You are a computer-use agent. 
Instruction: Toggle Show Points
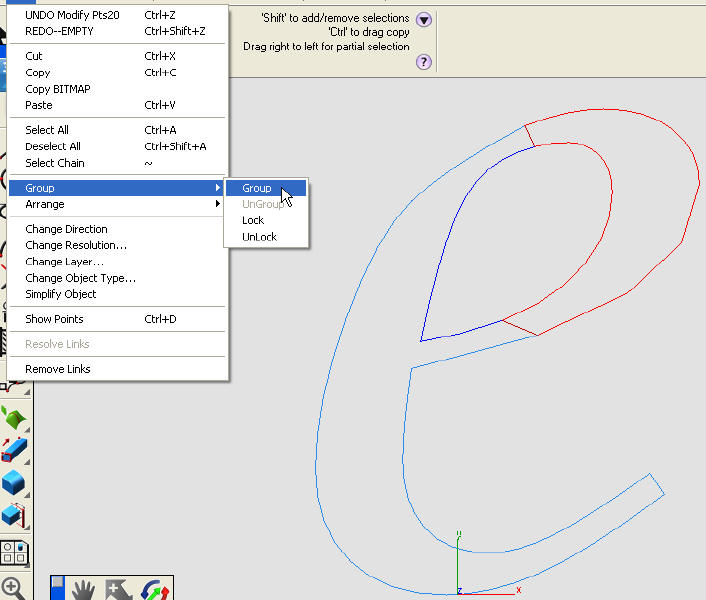(x=117, y=319)
